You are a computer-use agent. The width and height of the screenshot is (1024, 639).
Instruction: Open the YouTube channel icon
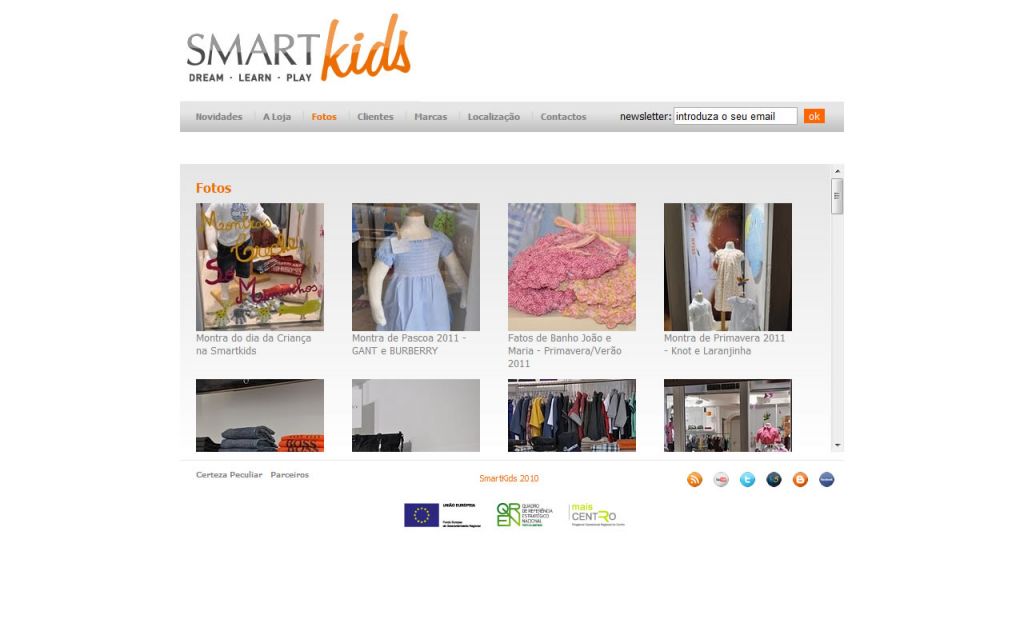(721, 480)
